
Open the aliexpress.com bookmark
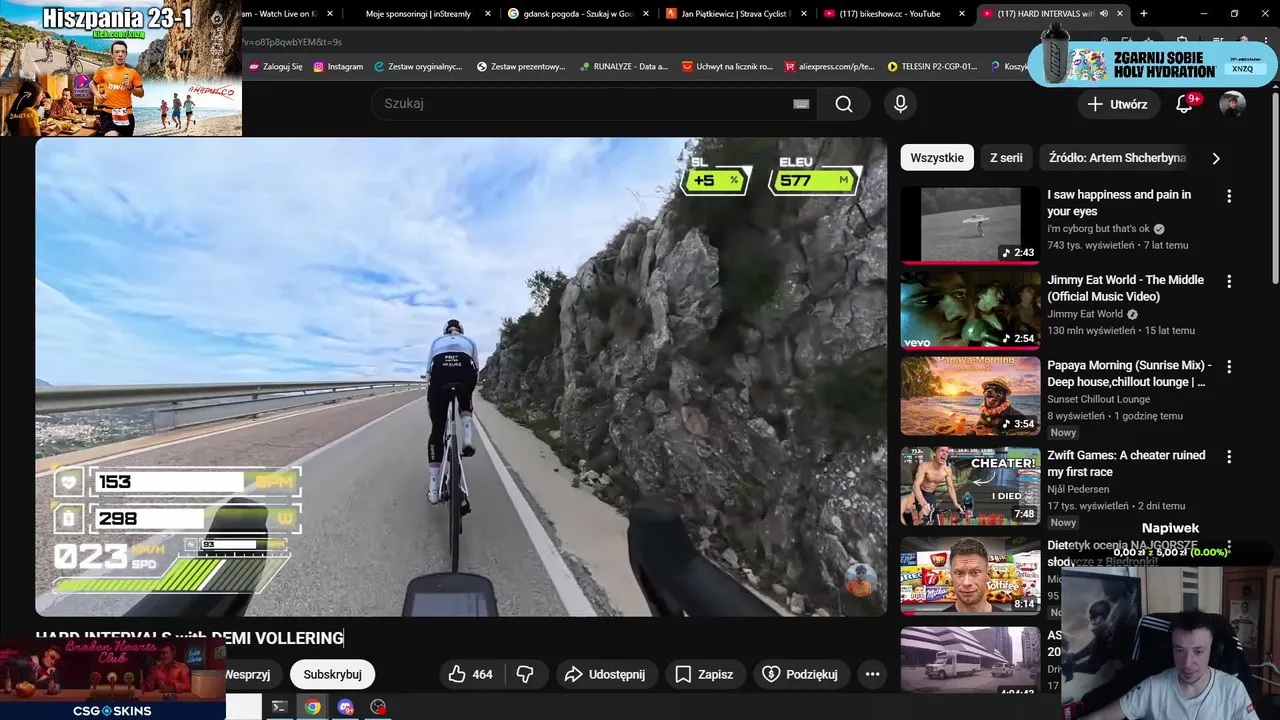[x=830, y=67]
